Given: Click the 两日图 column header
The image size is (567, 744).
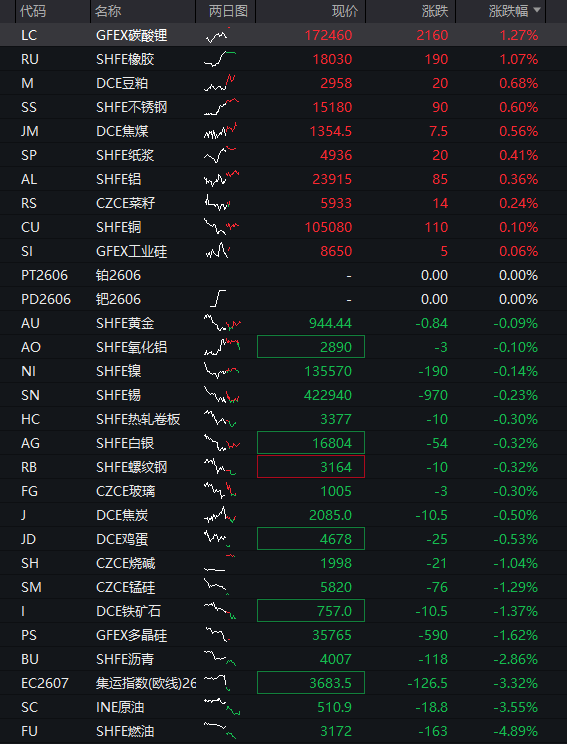Looking at the screenshot, I should (228, 10).
